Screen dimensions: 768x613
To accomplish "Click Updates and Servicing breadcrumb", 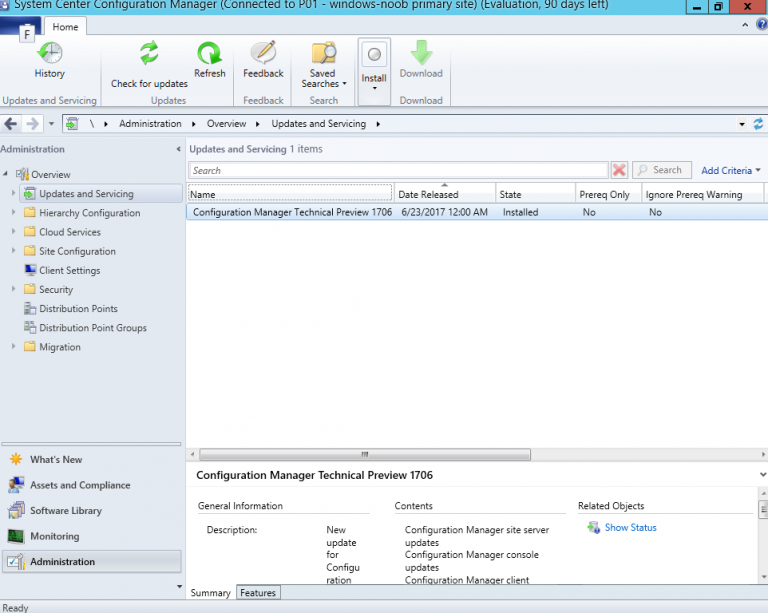I will click(318, 124).
